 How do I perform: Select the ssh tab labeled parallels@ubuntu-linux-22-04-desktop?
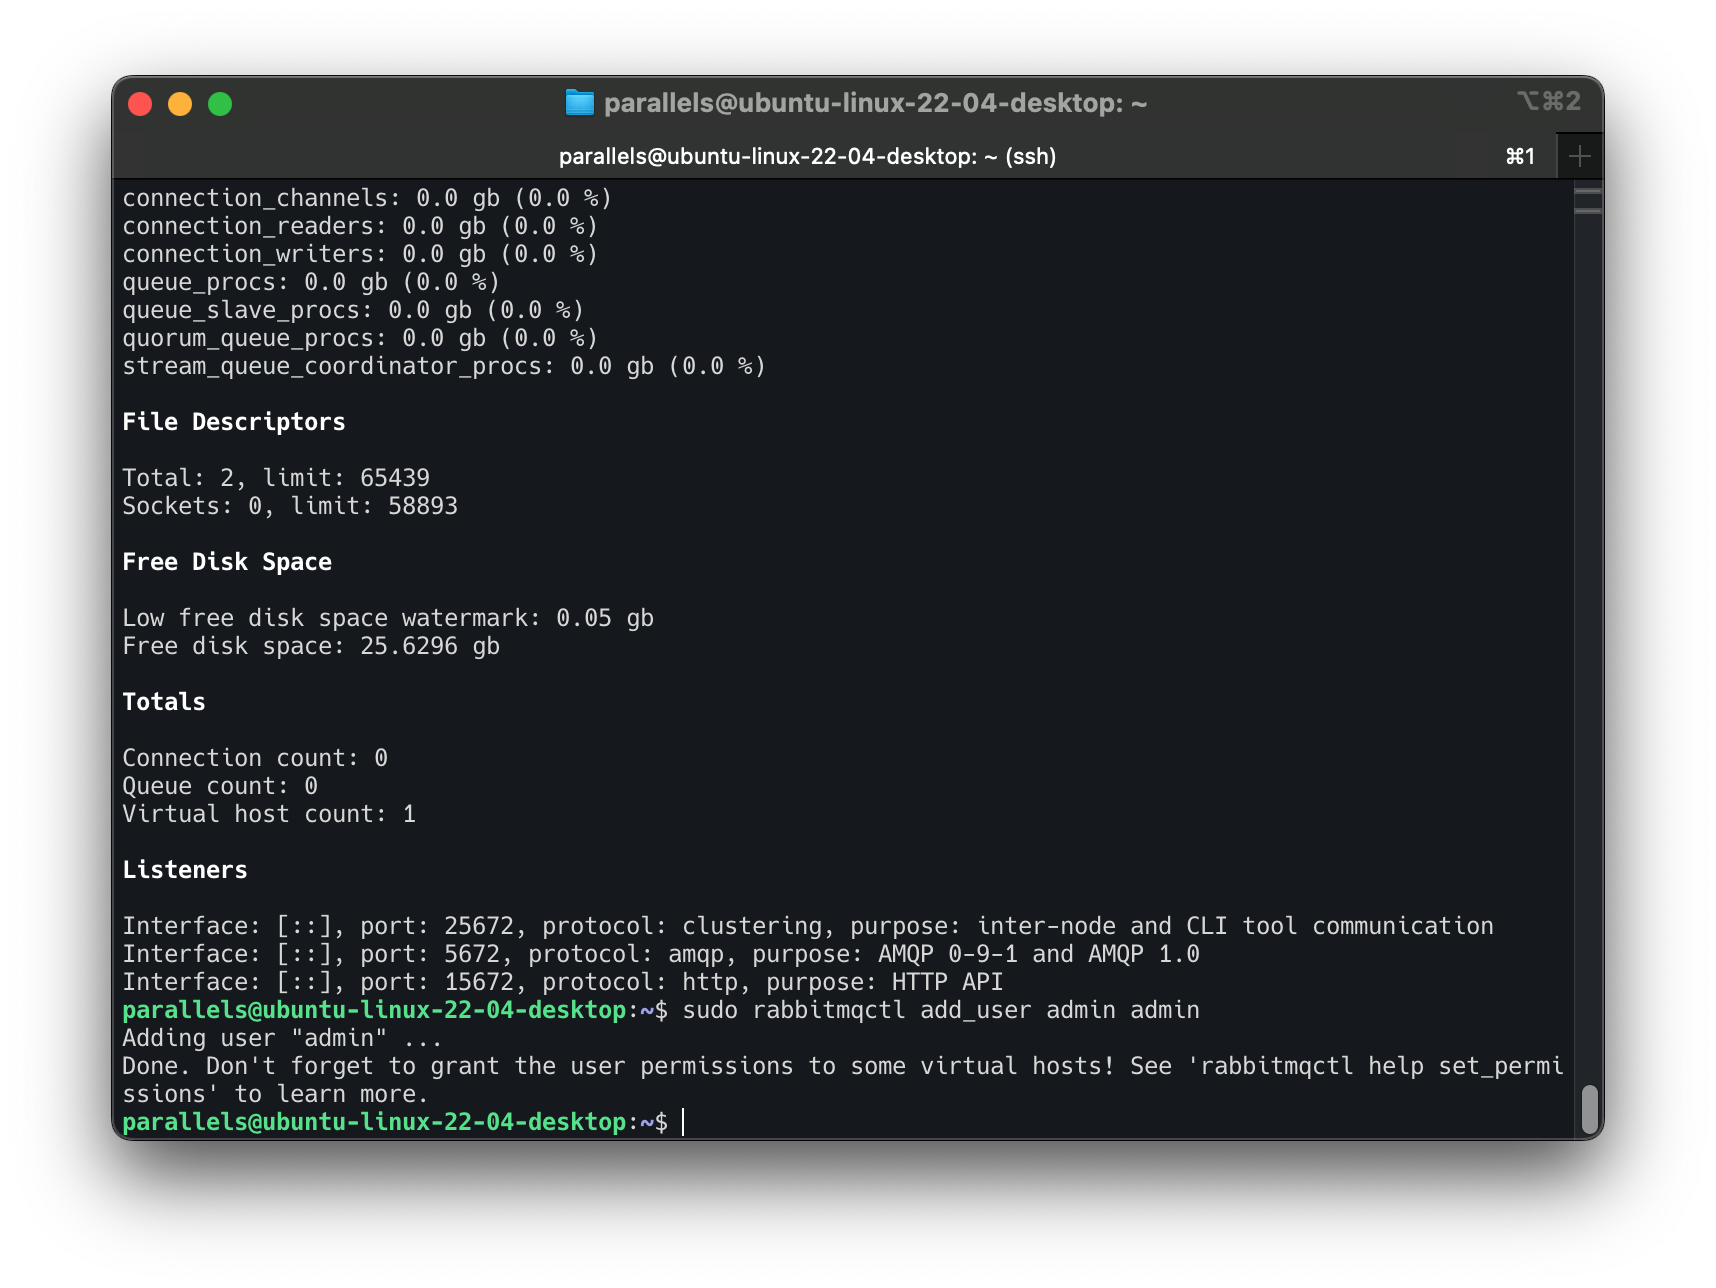point(806,156)
